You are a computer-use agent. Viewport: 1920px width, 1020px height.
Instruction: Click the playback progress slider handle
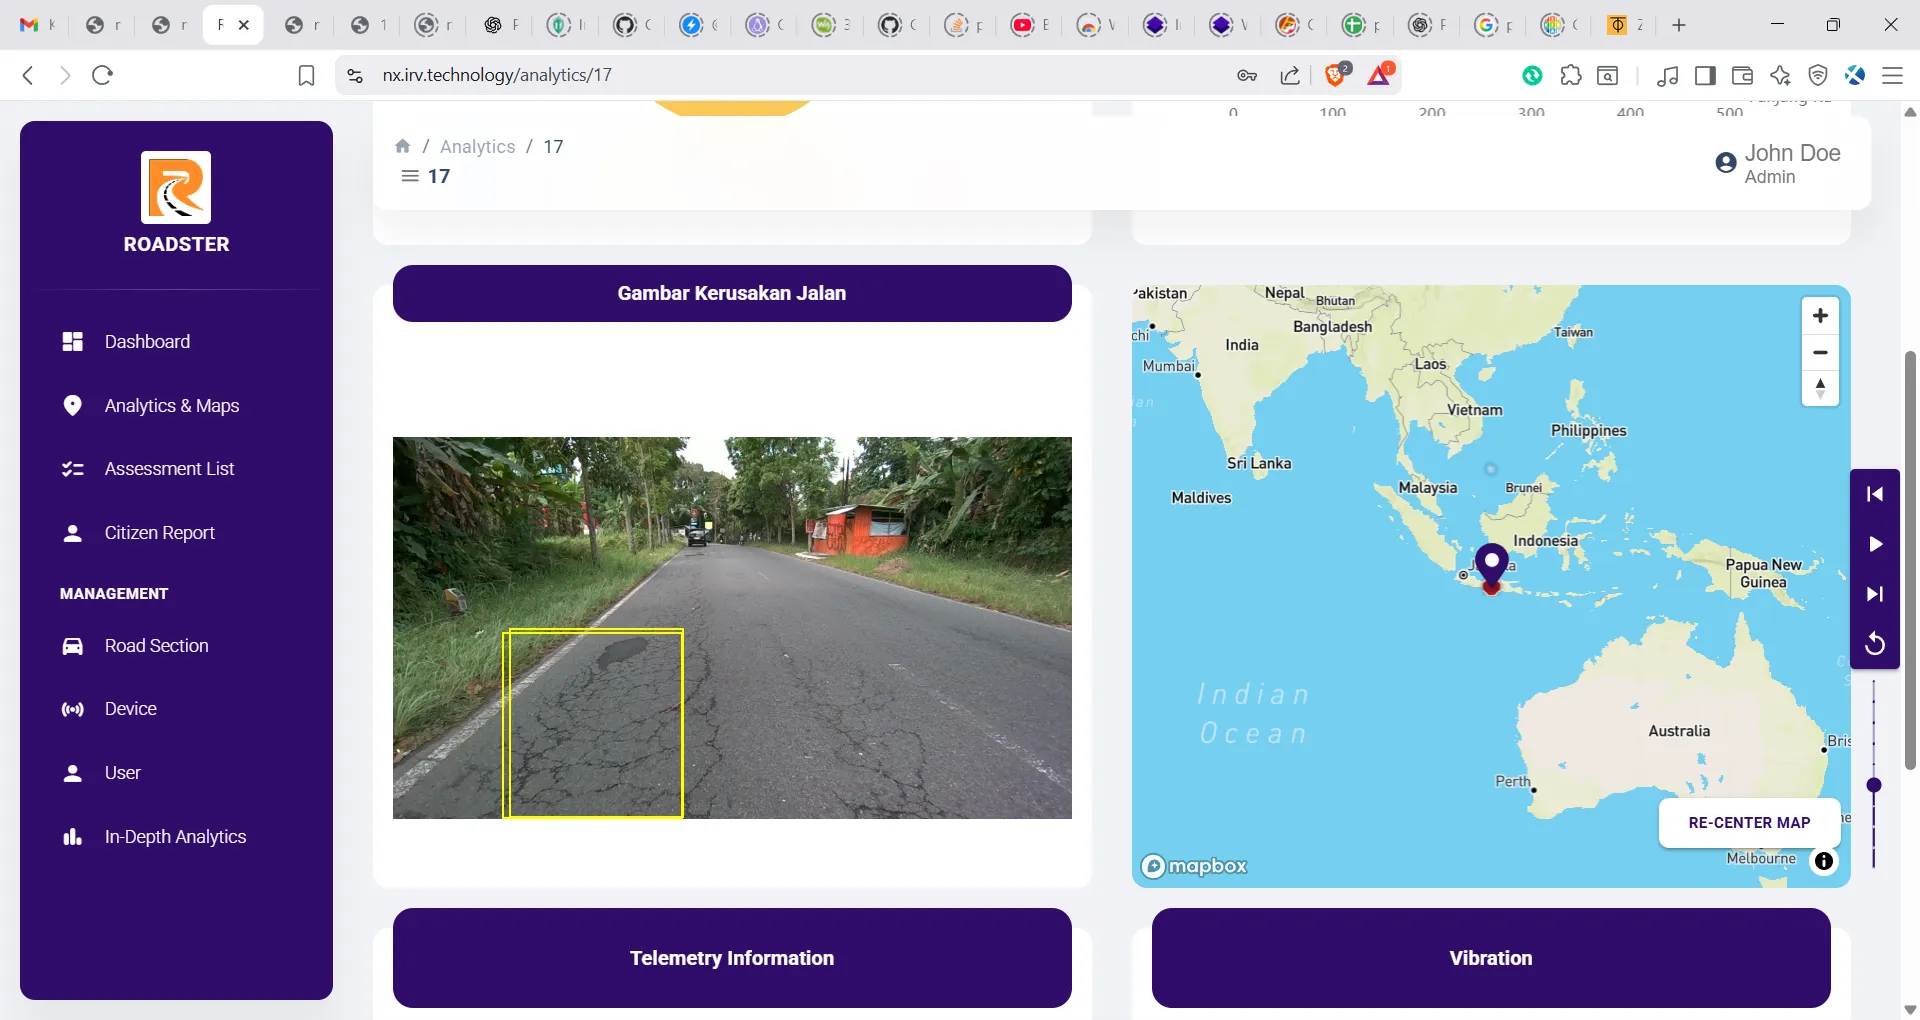[1874, 785]
